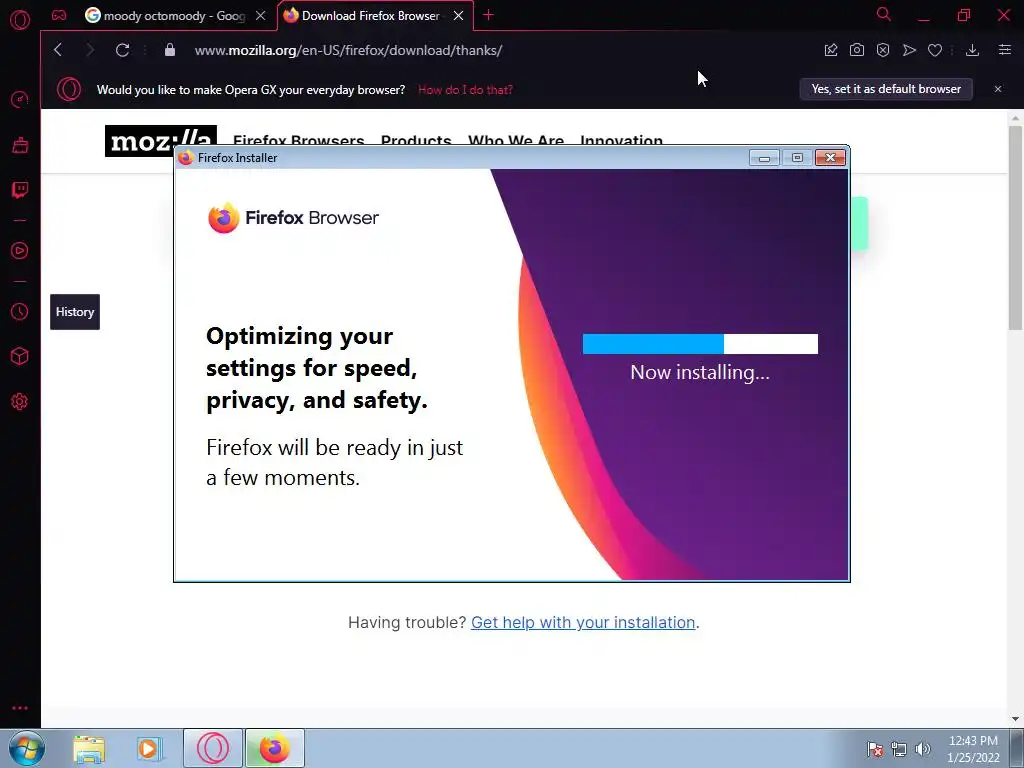
Task: Reload the current page
Action: point(122,50)
